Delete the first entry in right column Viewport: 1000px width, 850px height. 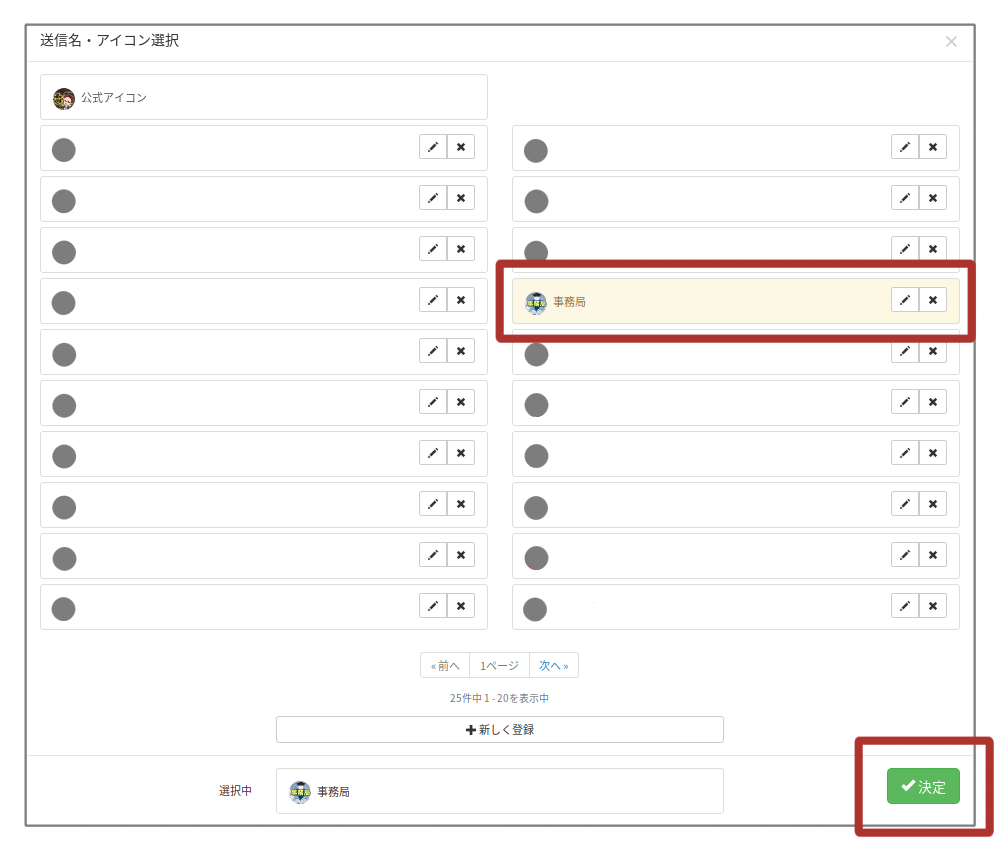point(933,147)
